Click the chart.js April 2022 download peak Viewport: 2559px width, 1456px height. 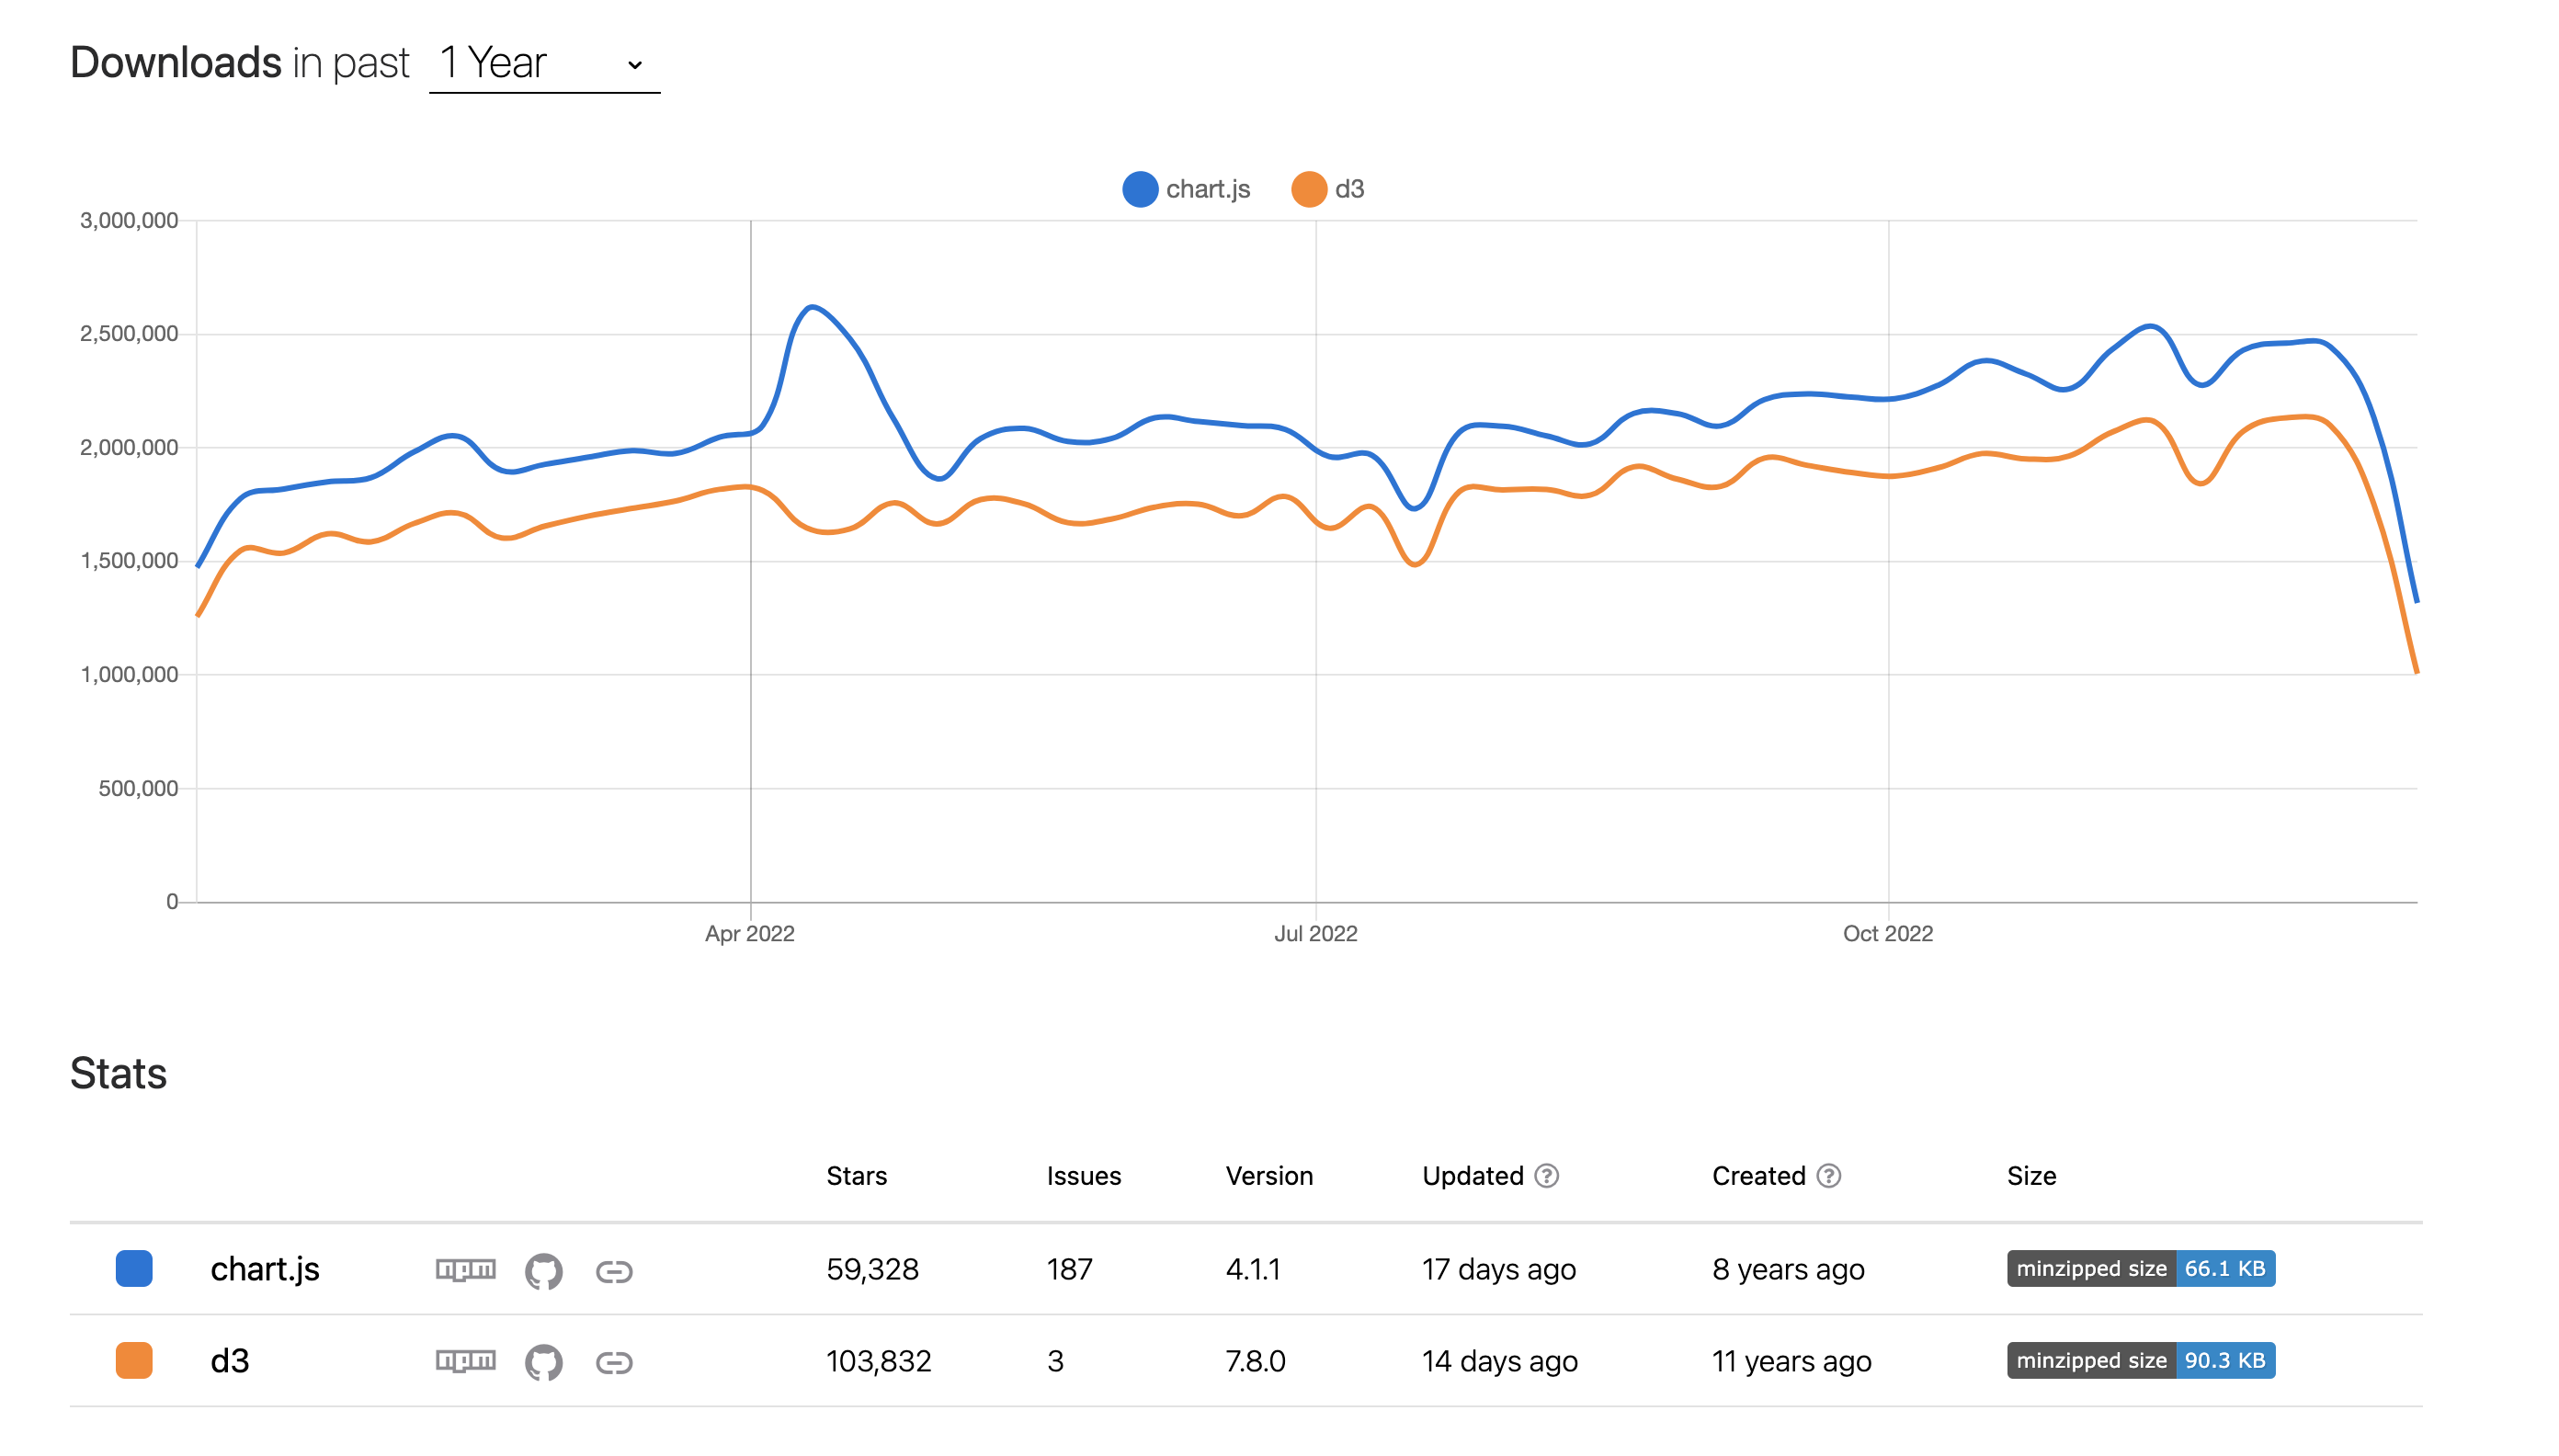[x=812, y=307]
